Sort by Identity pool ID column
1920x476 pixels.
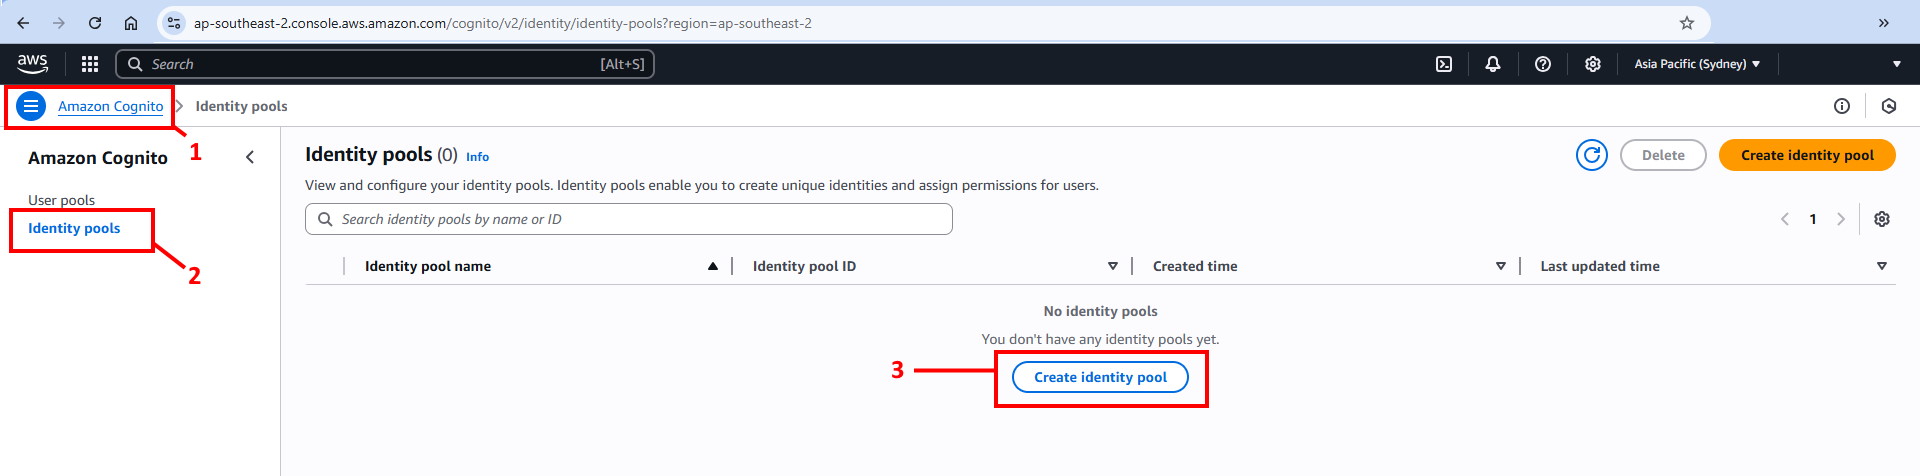tap(1112, 266)
